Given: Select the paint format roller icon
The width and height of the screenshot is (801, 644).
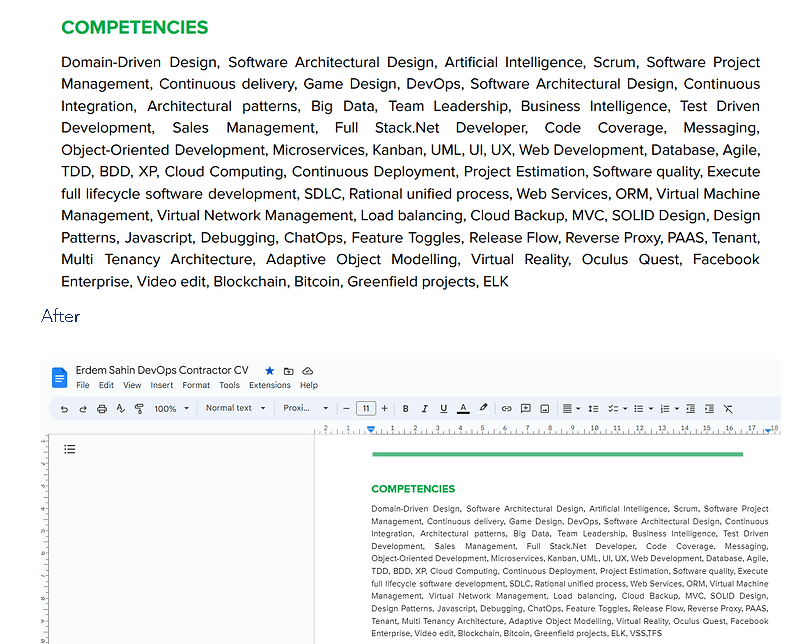Looking at the screenshot, I should [x=139, y=409].
